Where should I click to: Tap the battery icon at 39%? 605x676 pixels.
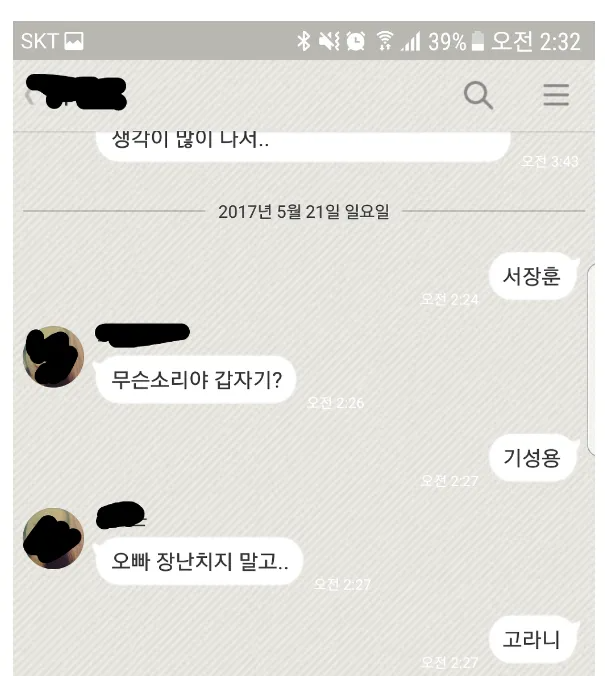tap(477, 41)
